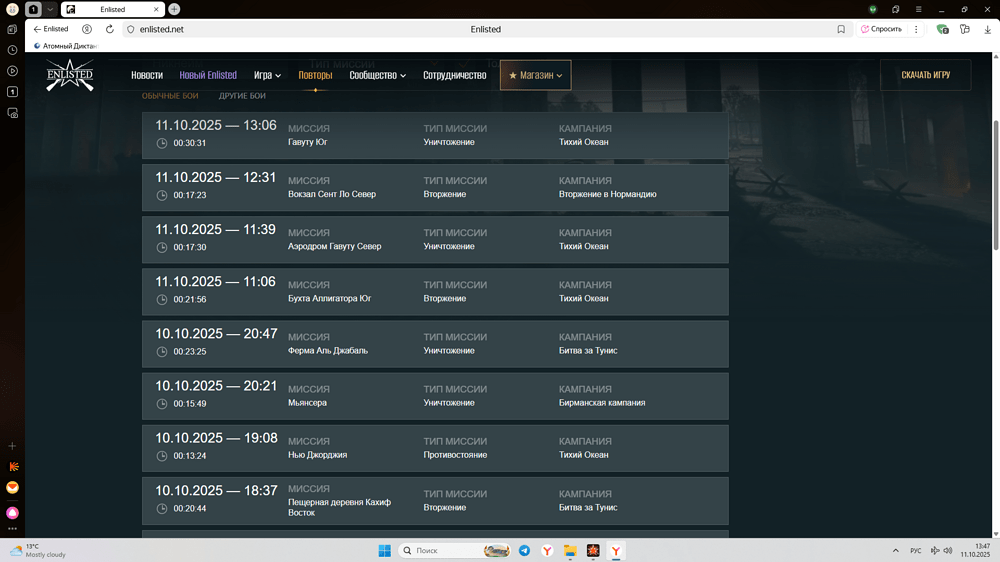
Task: Bookmark the page using the address bar icon
Action: coord(841,29)
